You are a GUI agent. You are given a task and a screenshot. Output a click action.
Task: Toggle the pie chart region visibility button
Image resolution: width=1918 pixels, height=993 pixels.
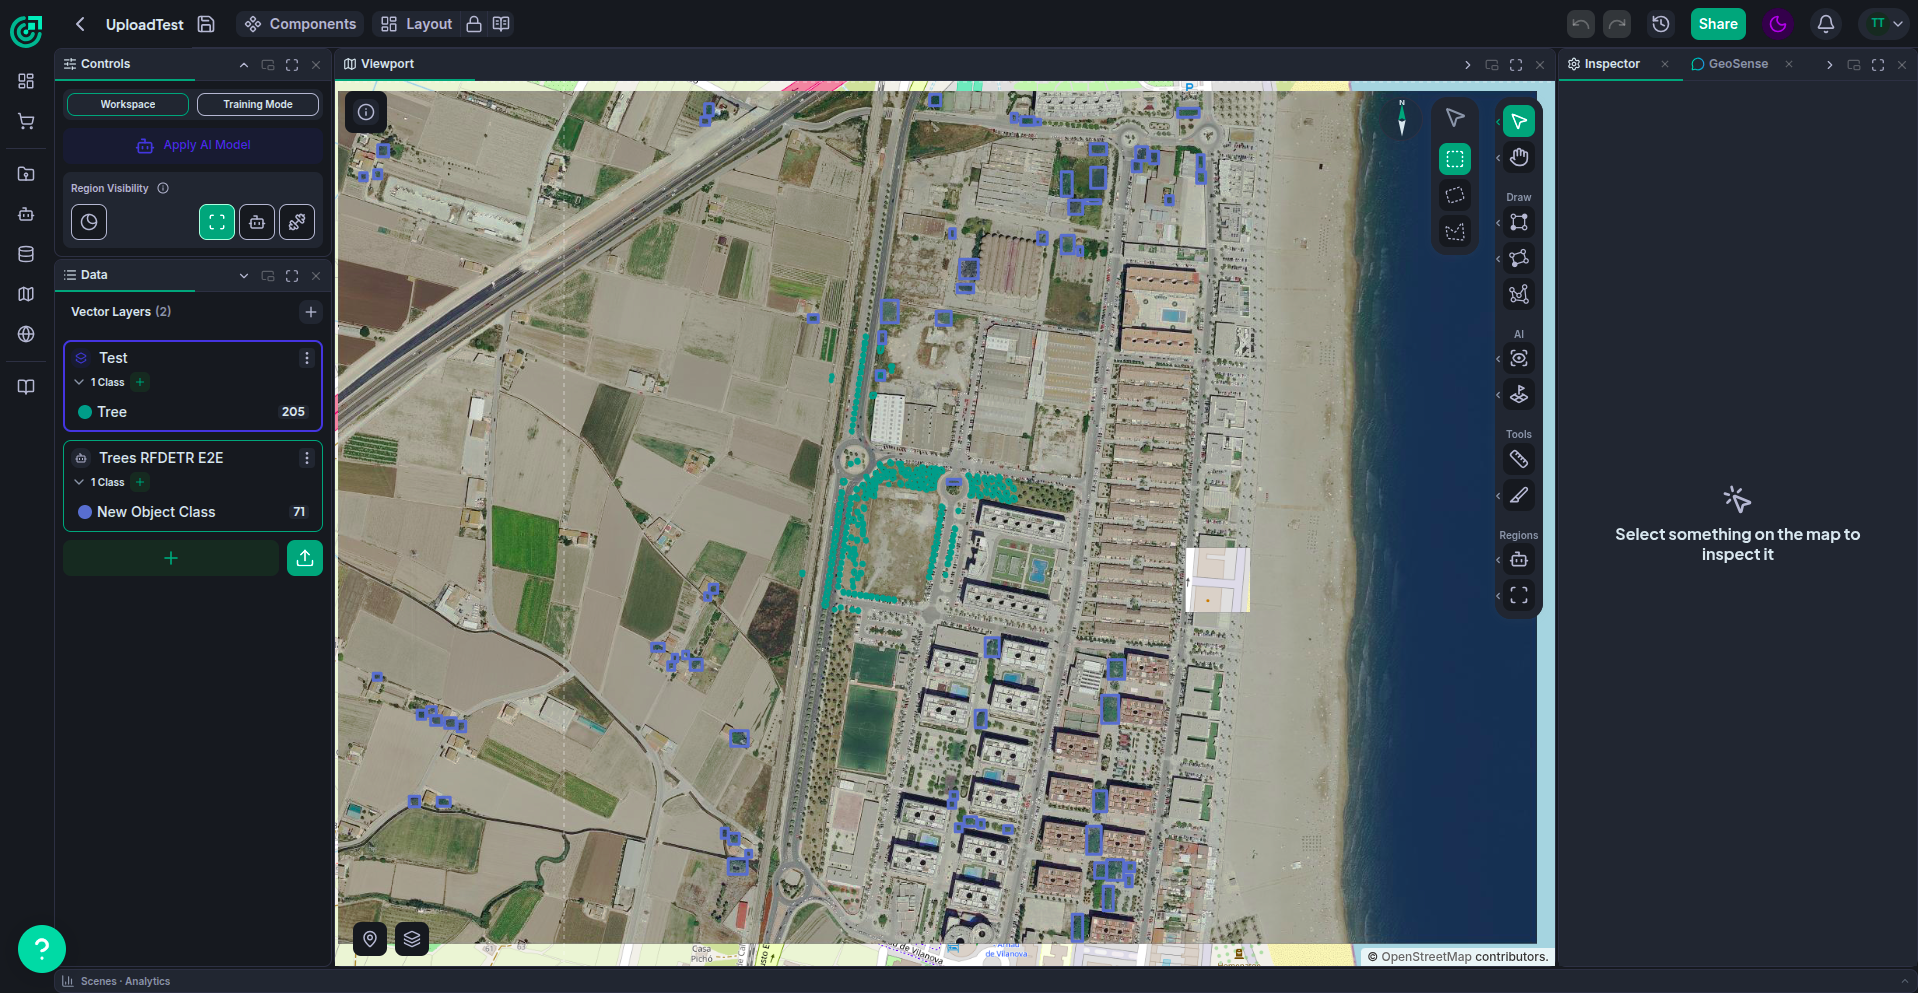[89, 222]
